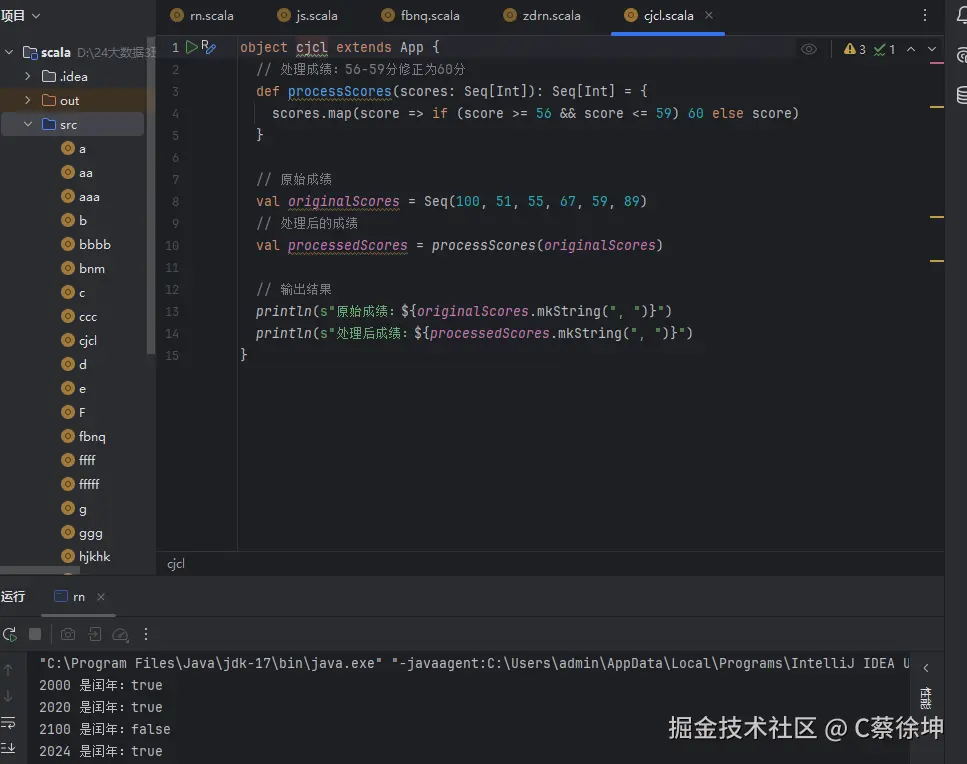
Task: Jump to next problem via down chevron
Action: [931, 47]
